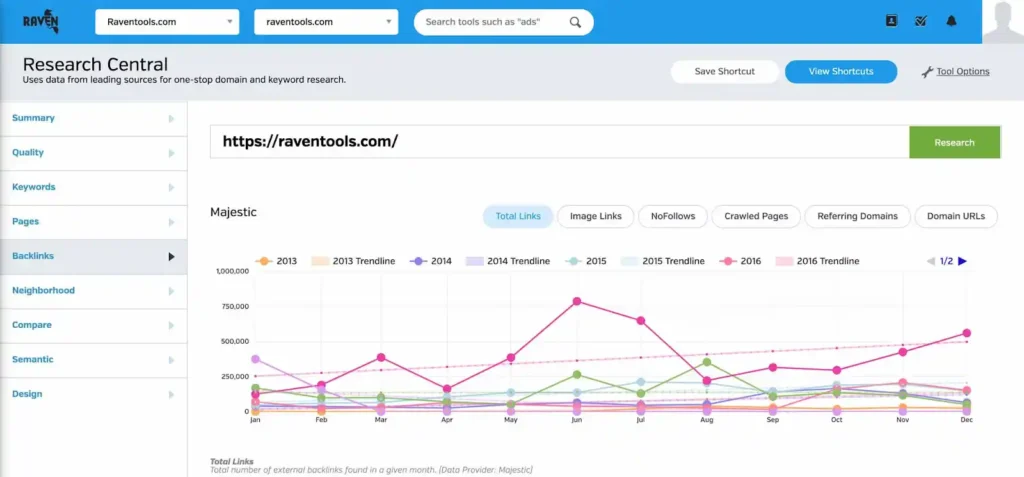The image size is (1024, 477).
Task: Toggle 2015 series in chart legend
Action: (x=585, y=261)
